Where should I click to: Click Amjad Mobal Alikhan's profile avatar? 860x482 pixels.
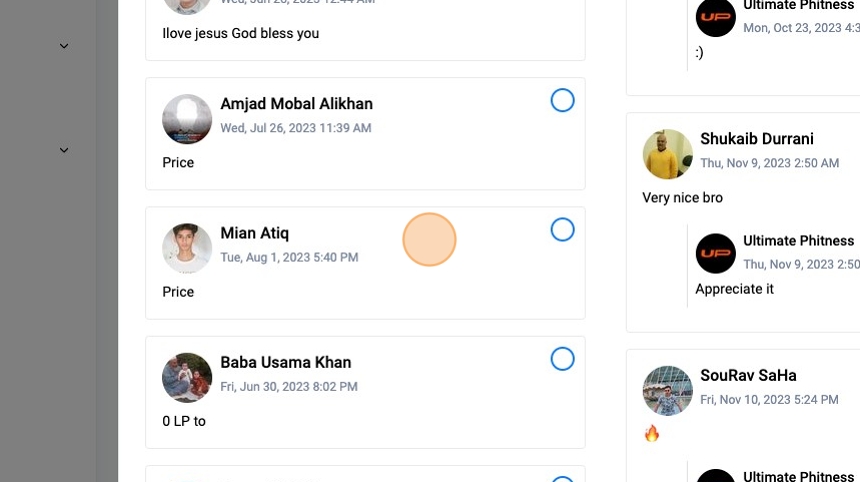(x=187, y=119)
